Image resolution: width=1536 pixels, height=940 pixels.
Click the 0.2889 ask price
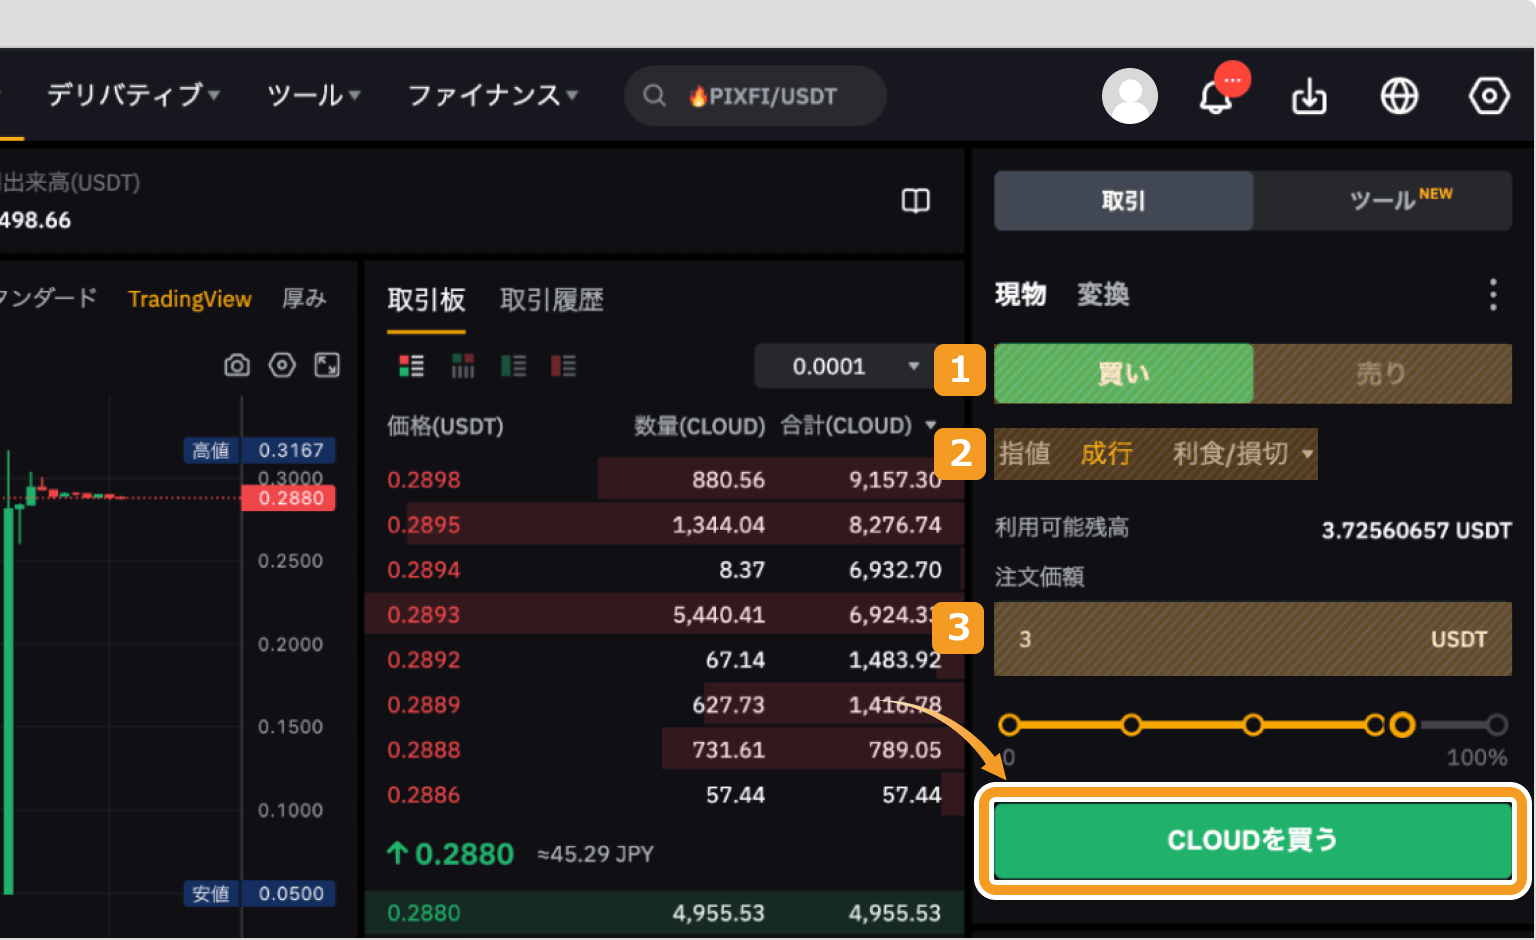(424, 705)
